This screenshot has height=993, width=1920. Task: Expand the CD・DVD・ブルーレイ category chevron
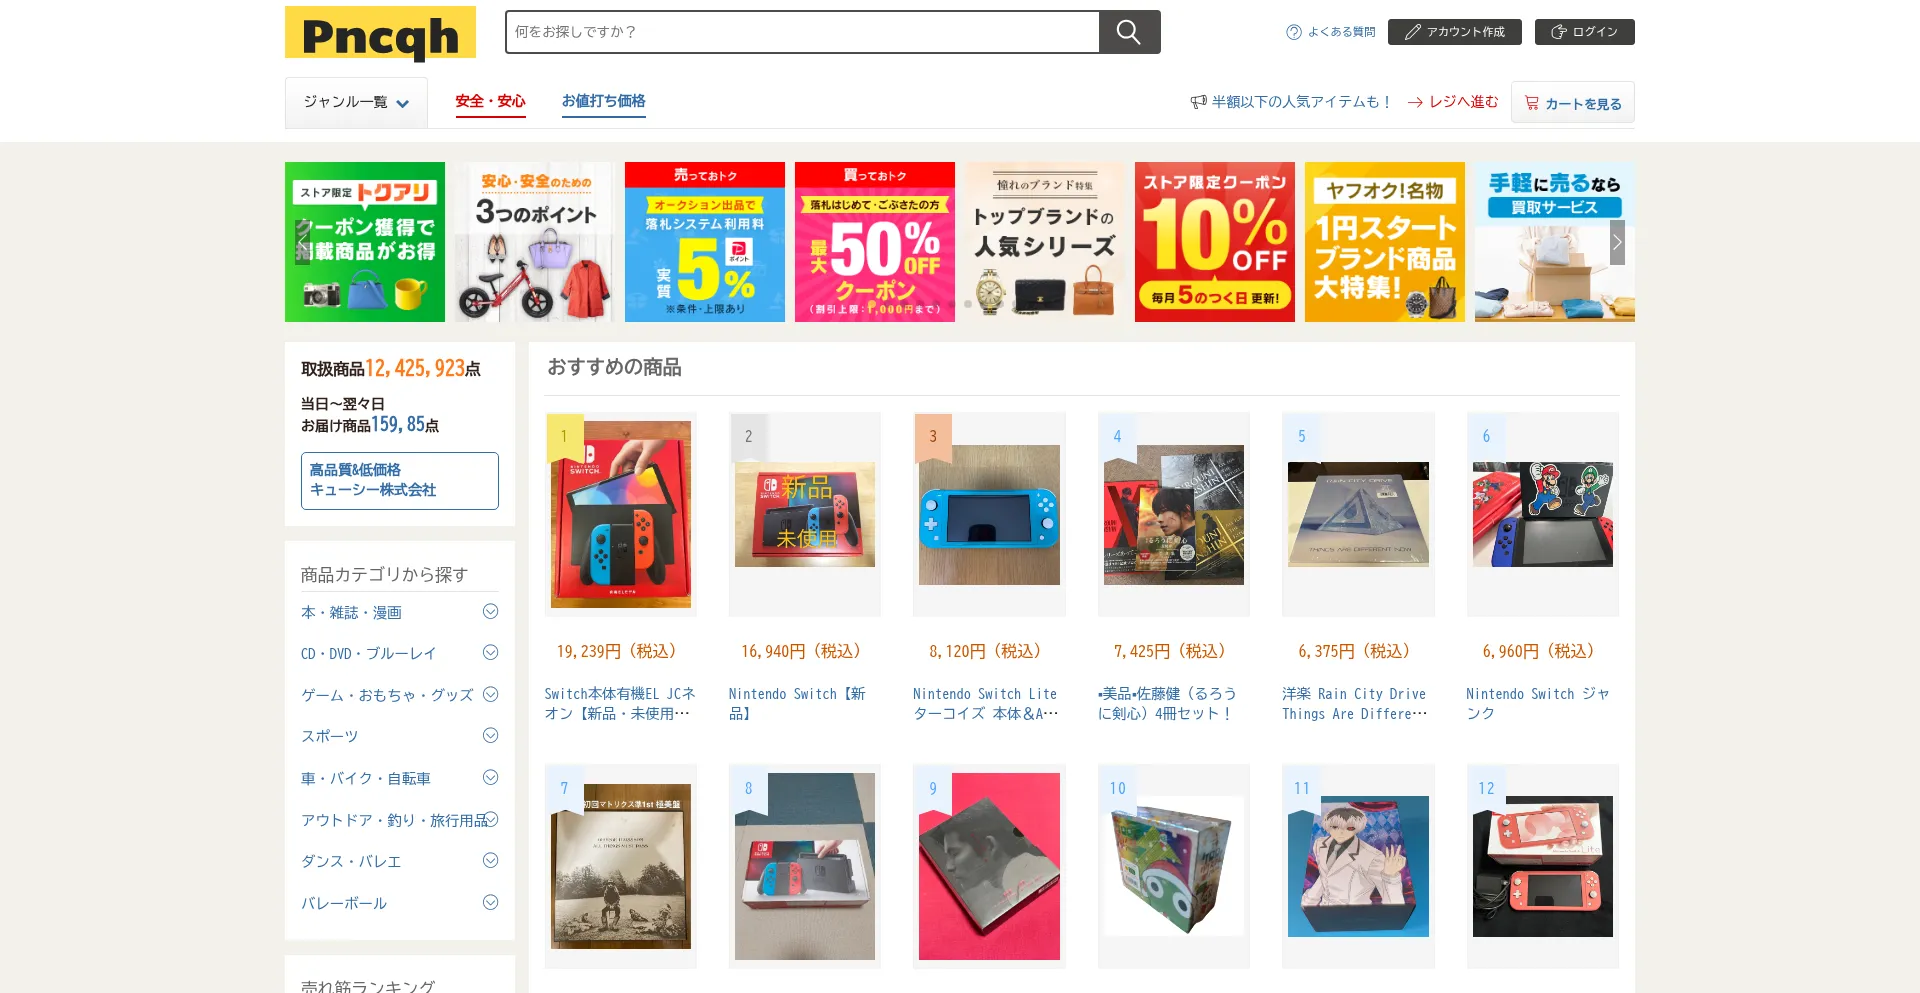point(490,652)
